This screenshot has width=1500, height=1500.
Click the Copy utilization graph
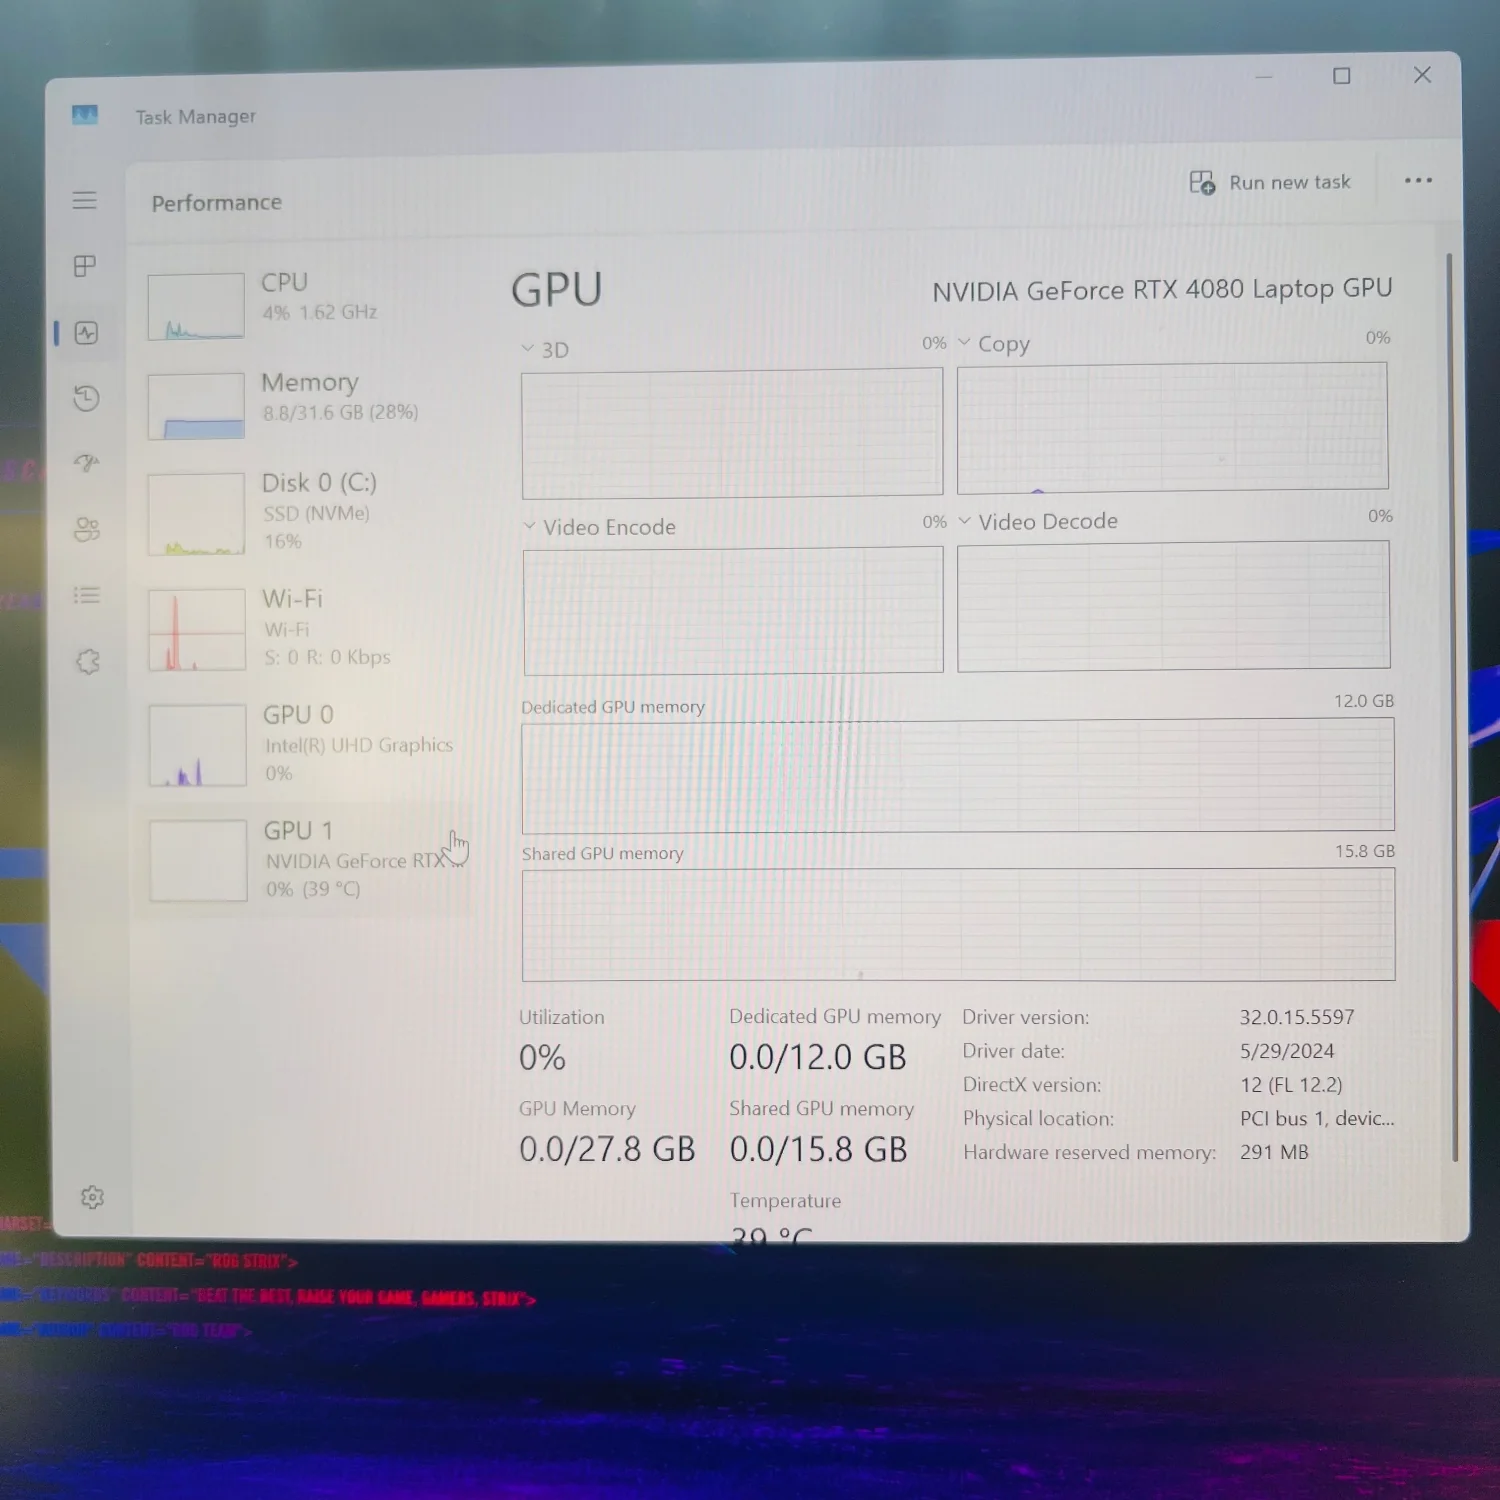[1172, 428]
